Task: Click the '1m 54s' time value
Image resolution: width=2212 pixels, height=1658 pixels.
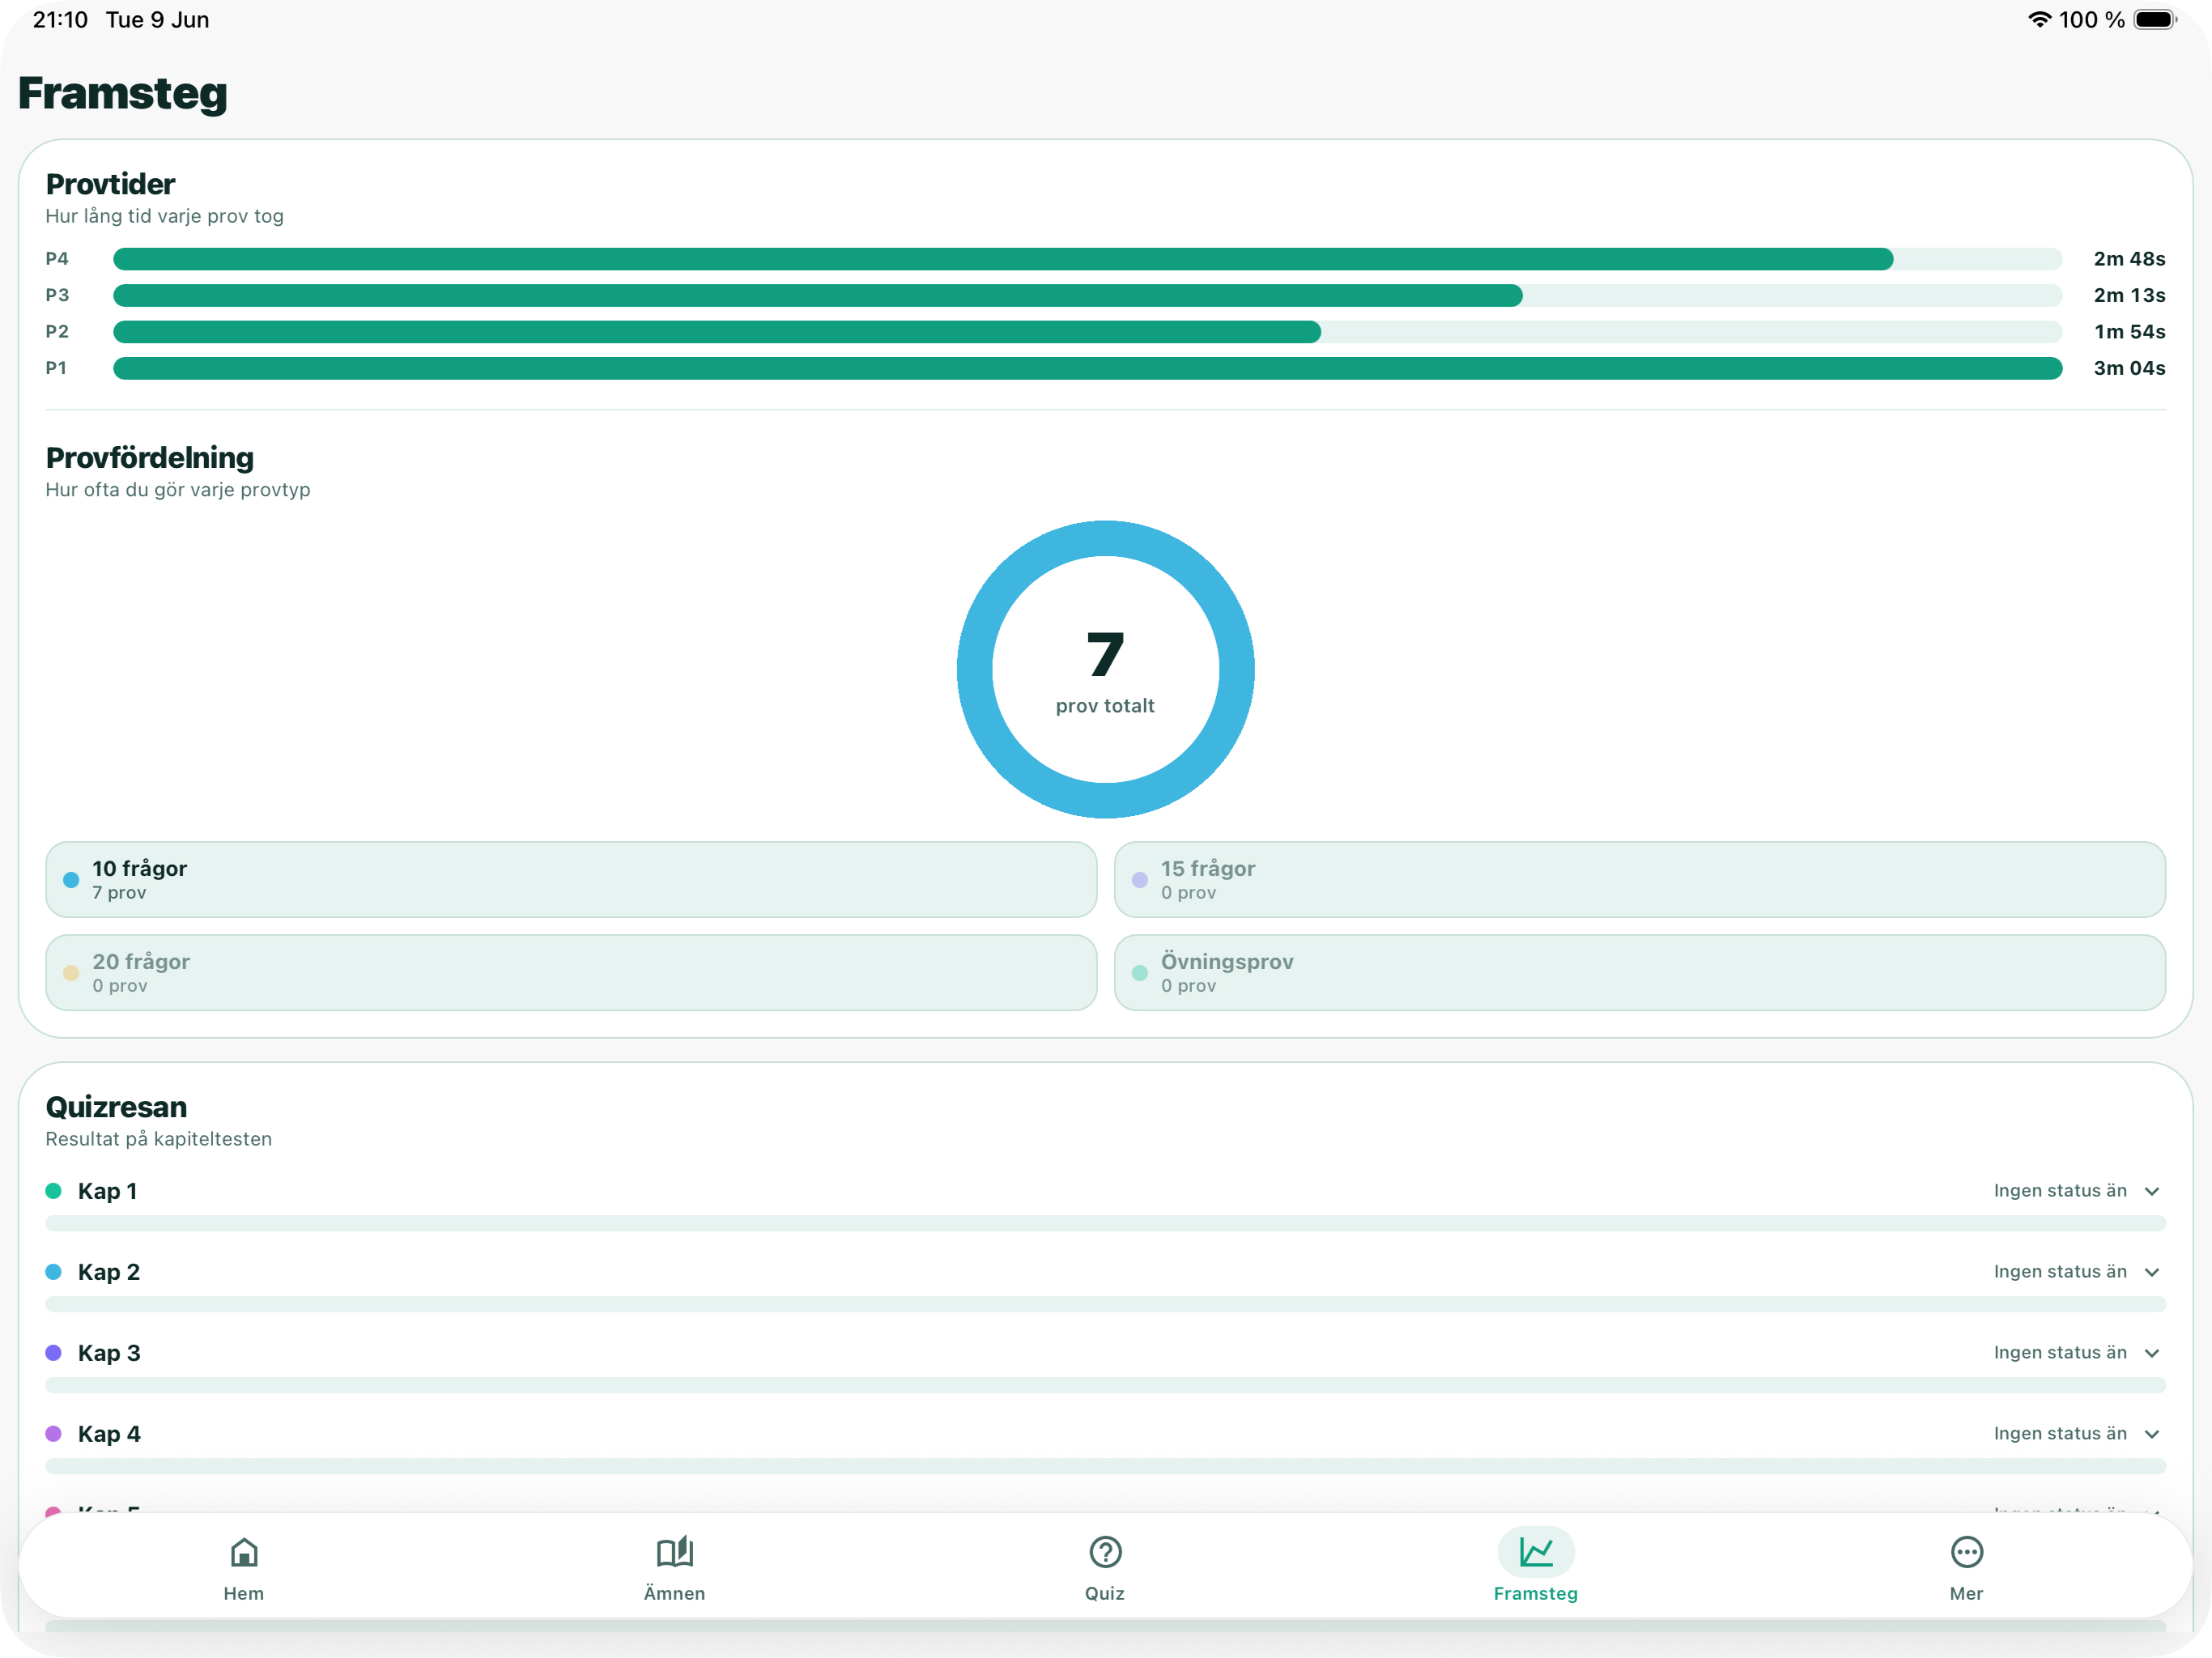Action: point(2129,332)
